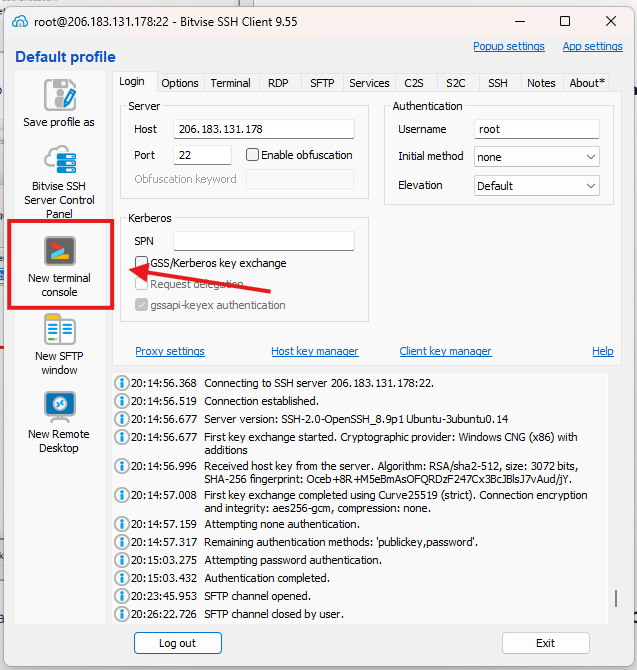Viewport: 637px width, 670px height.
Task: Open the S2C tab
Action: tap(455, 83)
